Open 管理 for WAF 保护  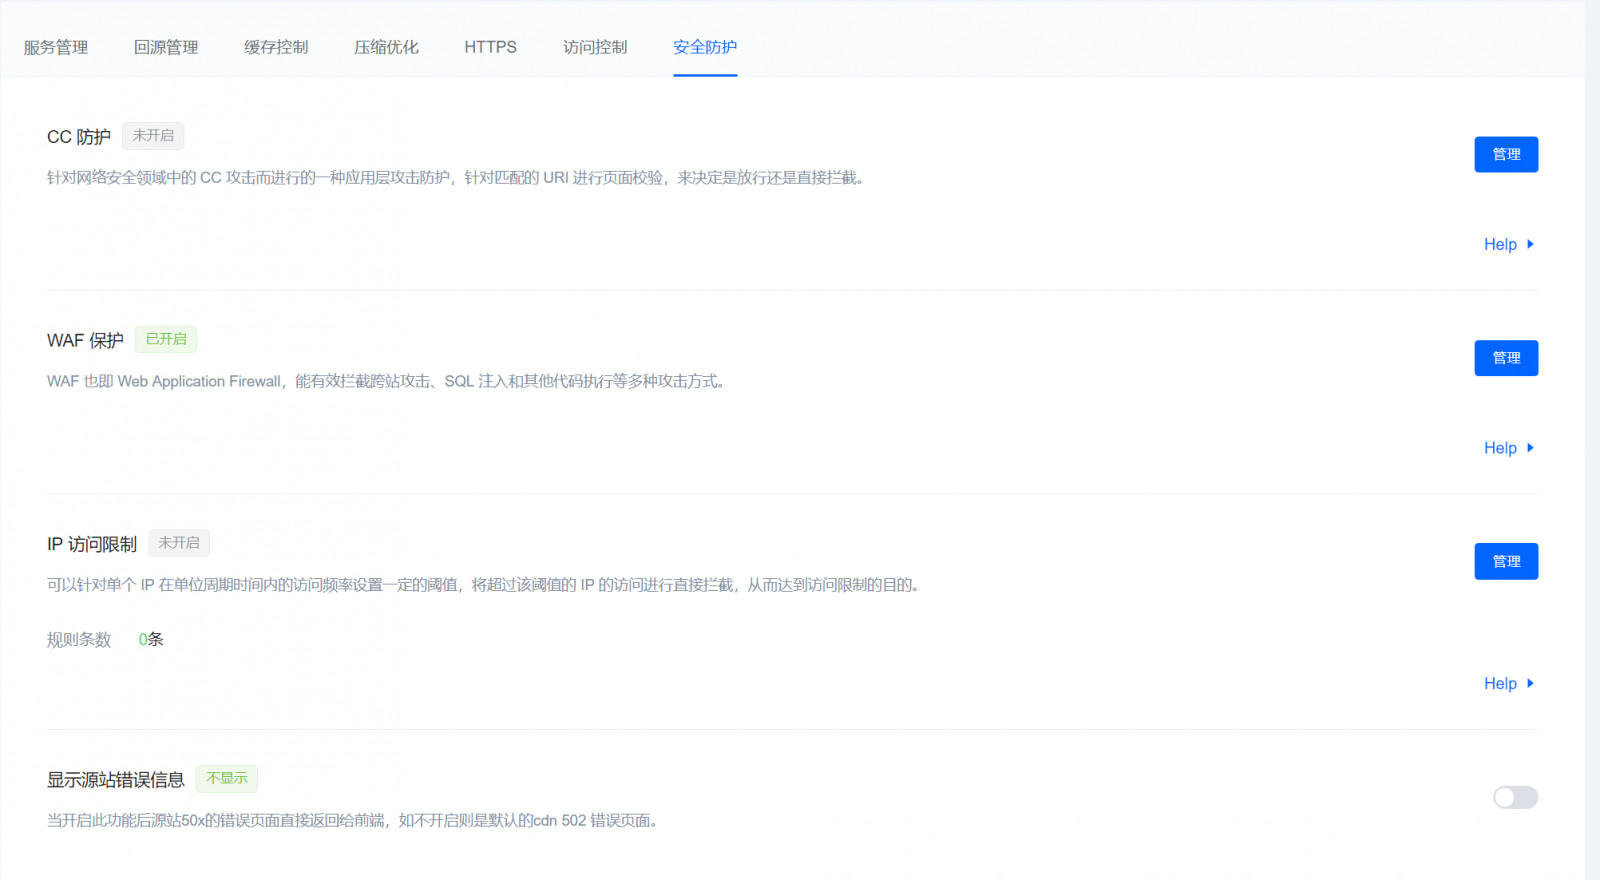1506,358
